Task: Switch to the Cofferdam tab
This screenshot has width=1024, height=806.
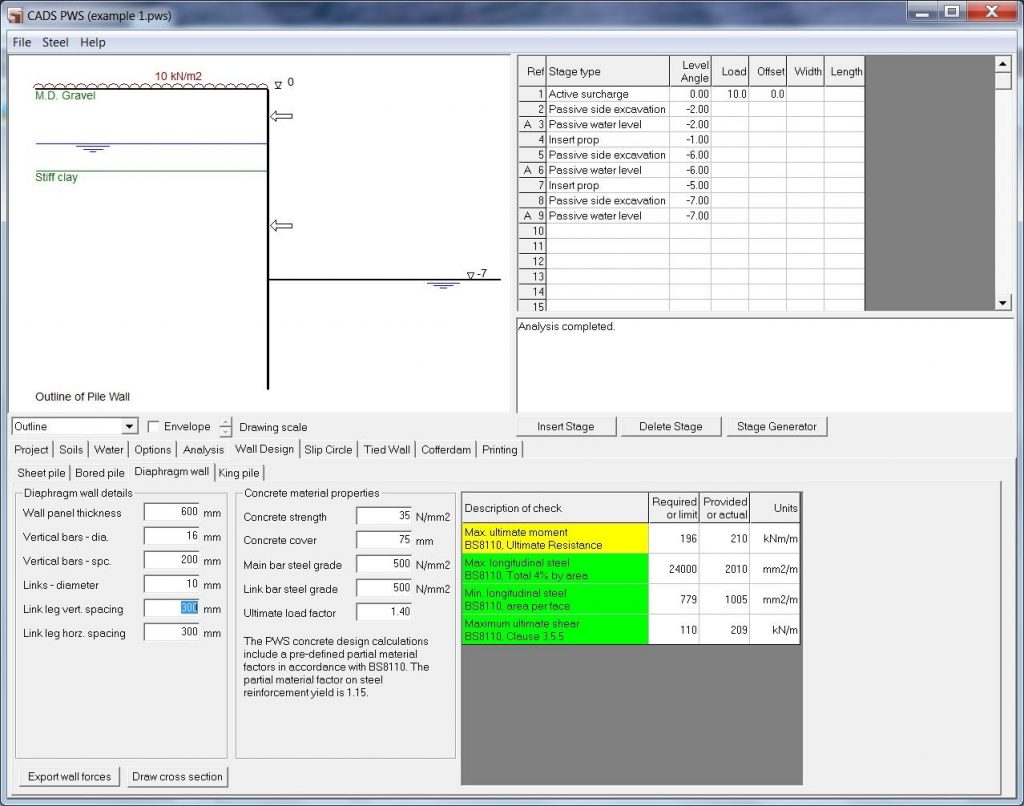Action: point(445,450)
